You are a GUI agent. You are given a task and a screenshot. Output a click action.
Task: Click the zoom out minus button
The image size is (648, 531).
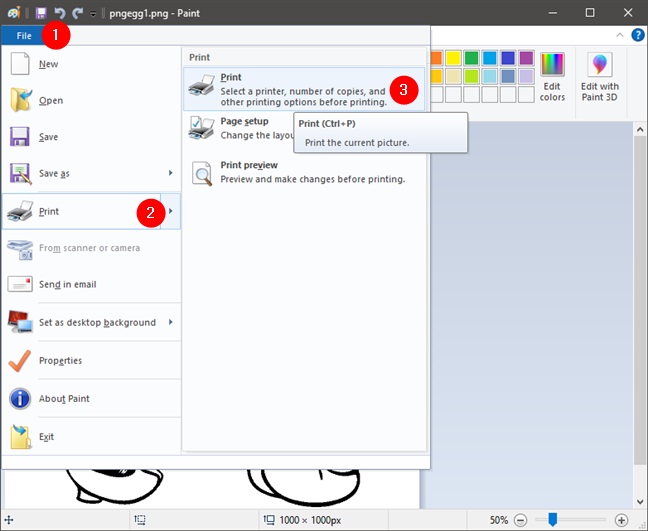tap(521, 520)
